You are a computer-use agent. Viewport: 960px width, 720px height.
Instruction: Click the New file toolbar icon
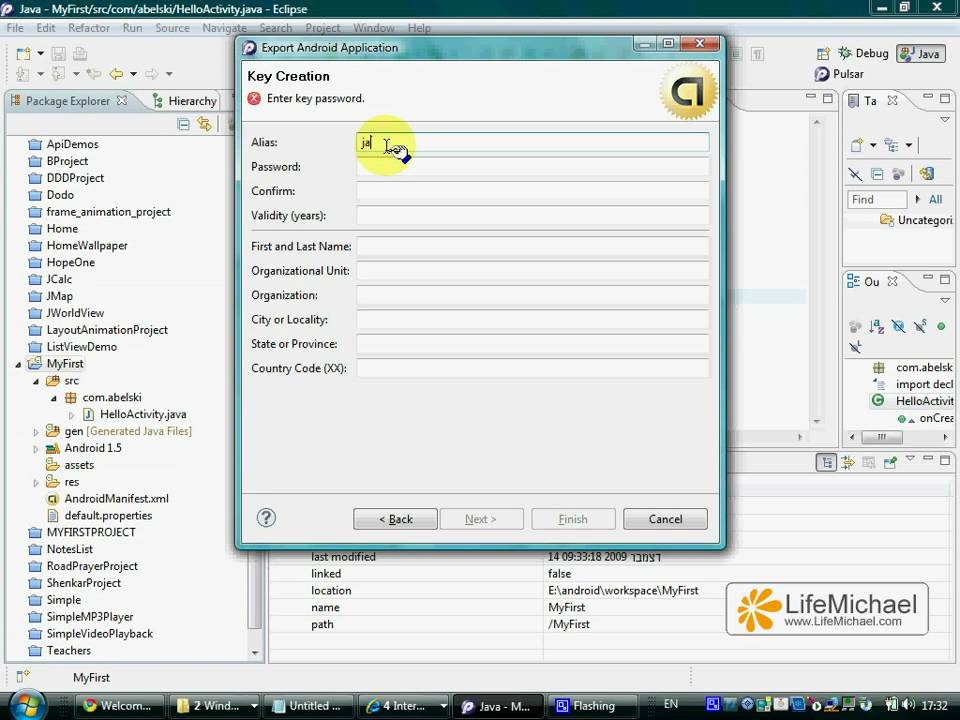point(23,54)
